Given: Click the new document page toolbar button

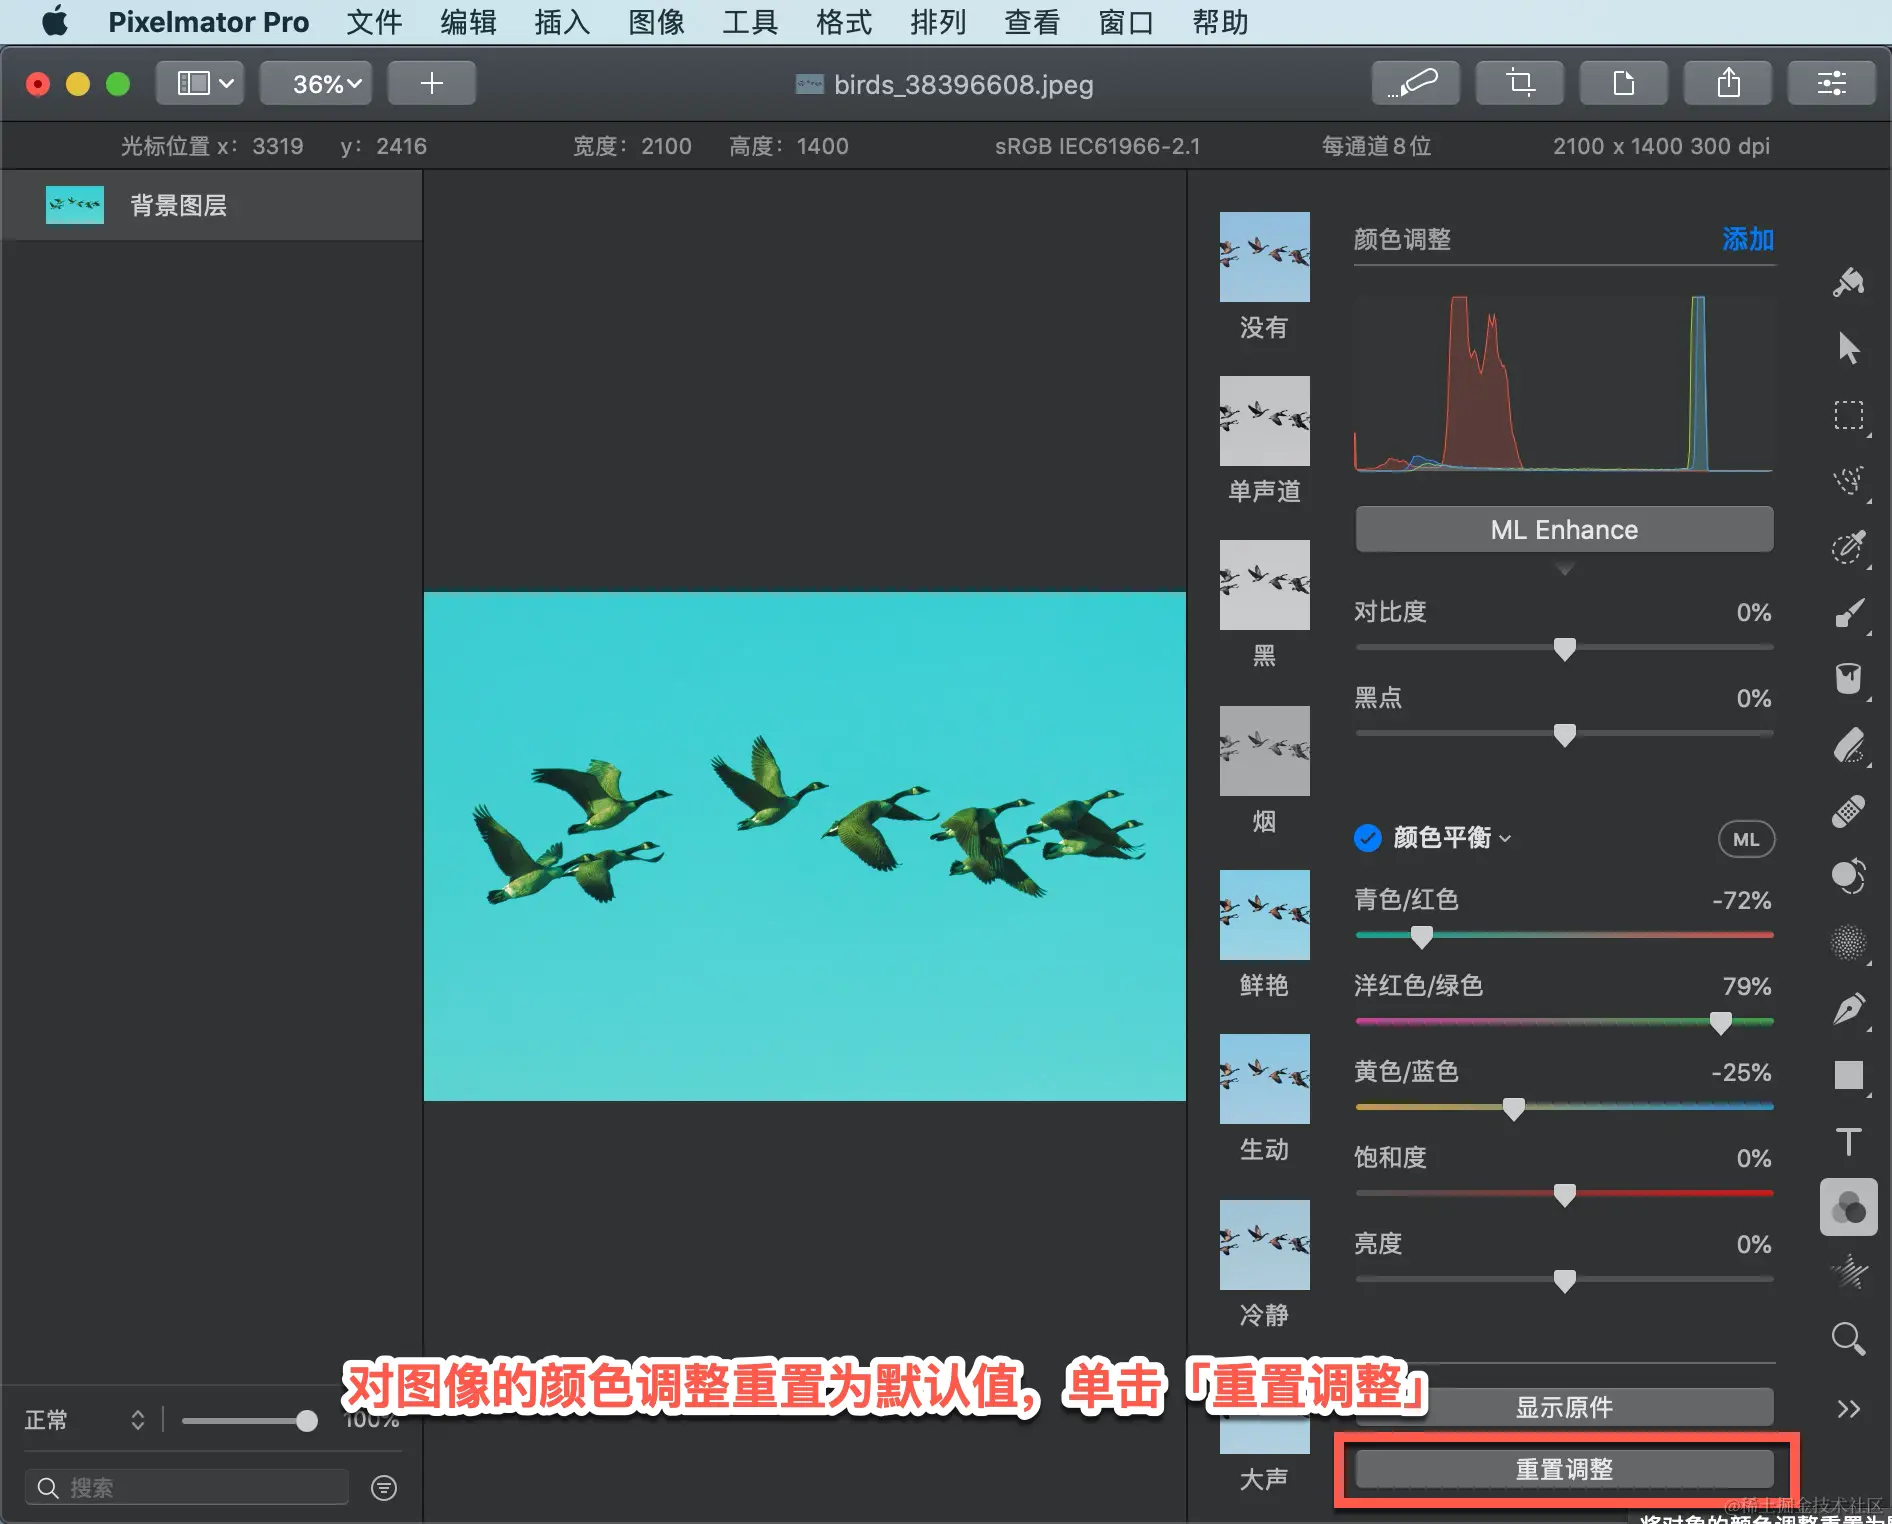Looking at the screenshot, I should pos(1624,83).
